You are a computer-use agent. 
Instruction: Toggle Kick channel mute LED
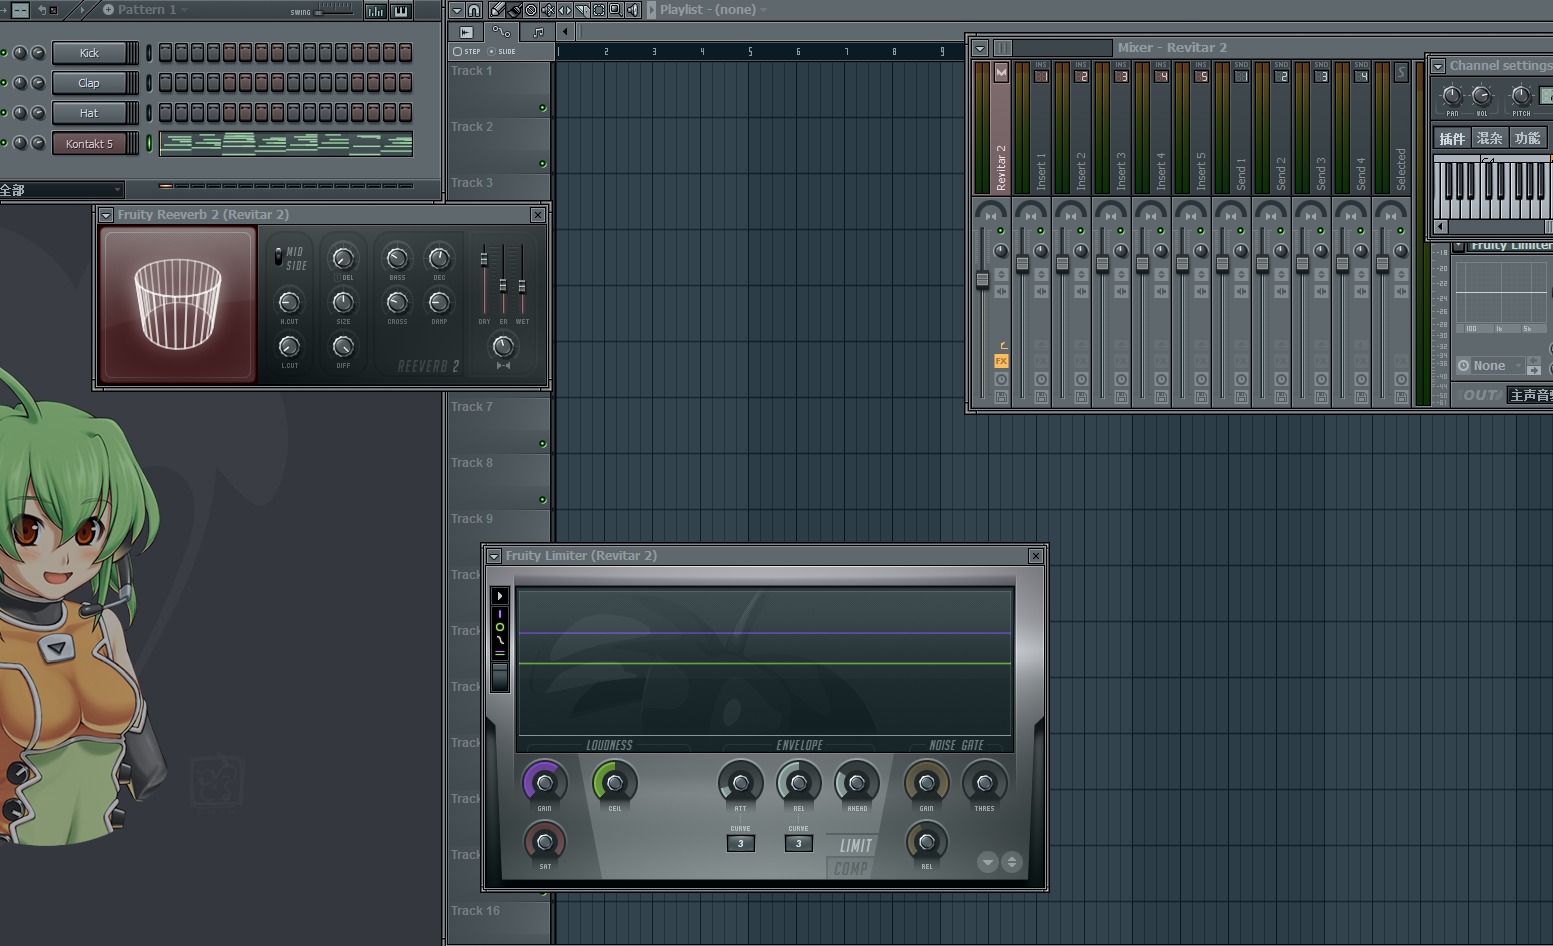[x=4, y=52]
